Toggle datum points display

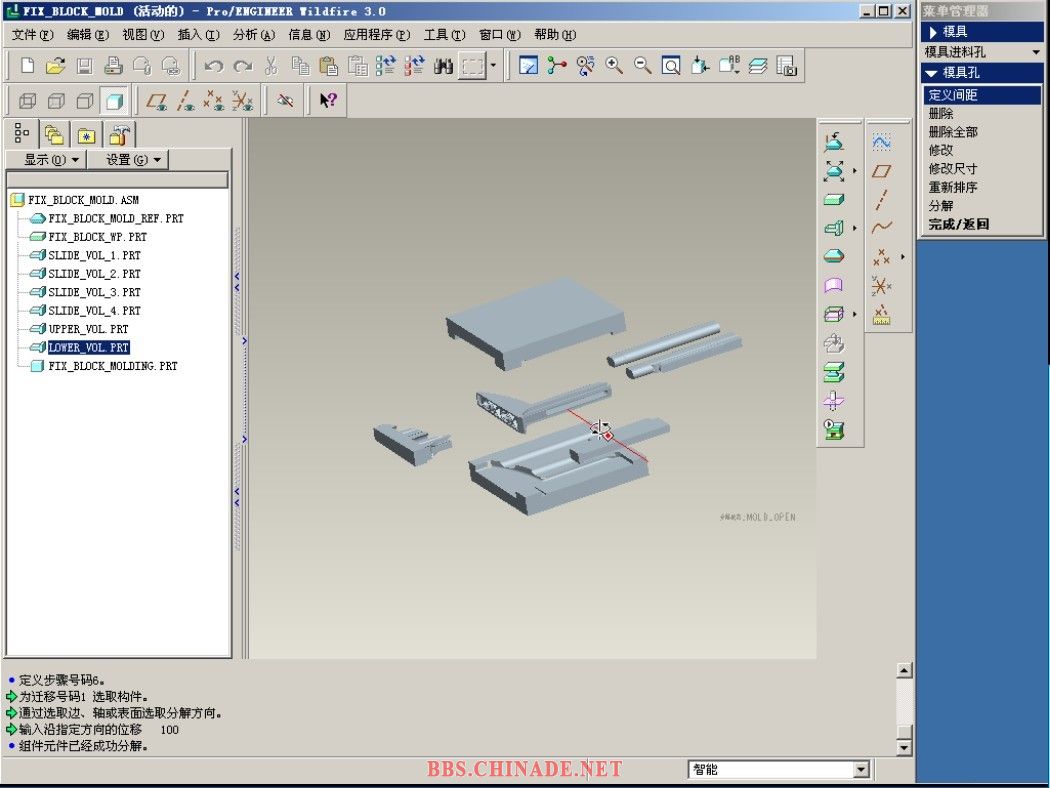pos(214,101)
